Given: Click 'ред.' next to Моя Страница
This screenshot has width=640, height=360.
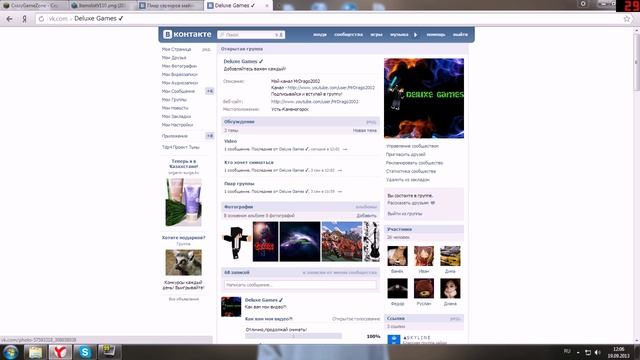Looking at the screenshot, I should point(206,49).
